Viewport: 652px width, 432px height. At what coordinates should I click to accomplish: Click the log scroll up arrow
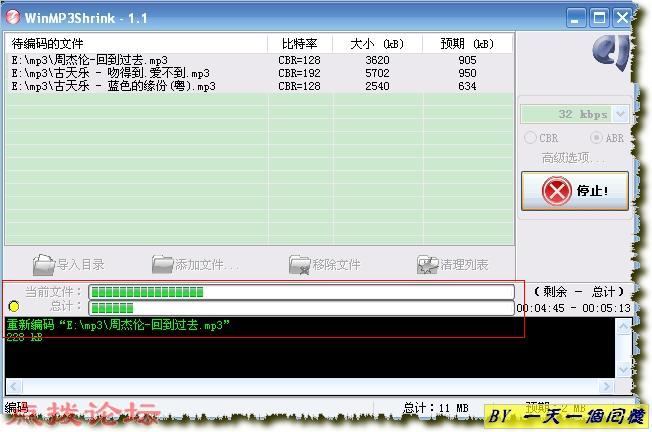623,327
